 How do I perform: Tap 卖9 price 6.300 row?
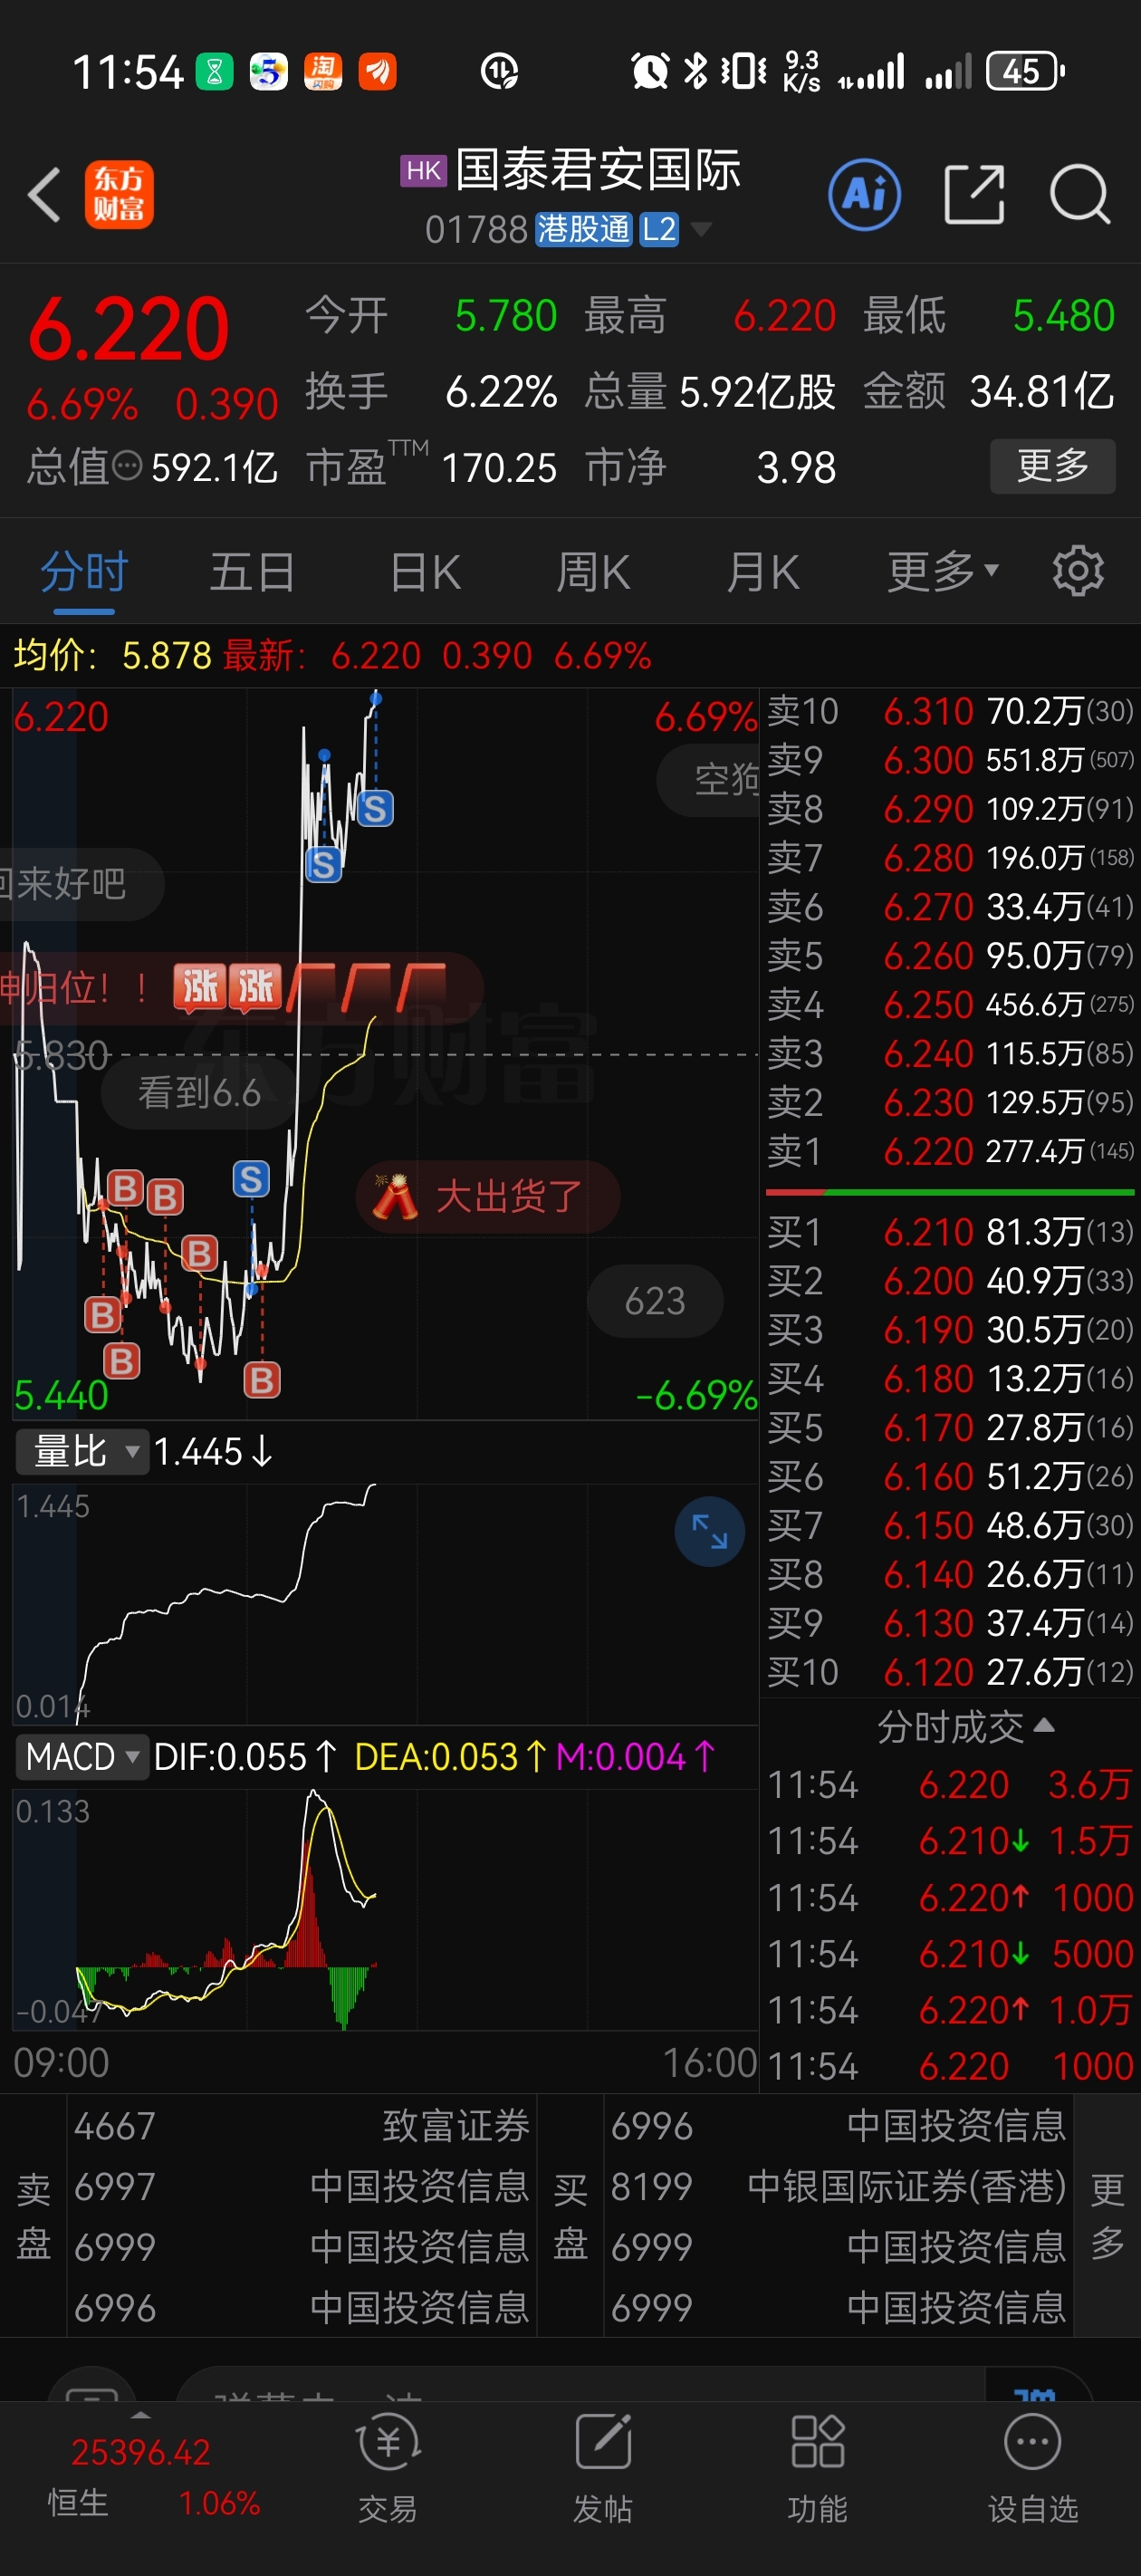pos(950,760)
